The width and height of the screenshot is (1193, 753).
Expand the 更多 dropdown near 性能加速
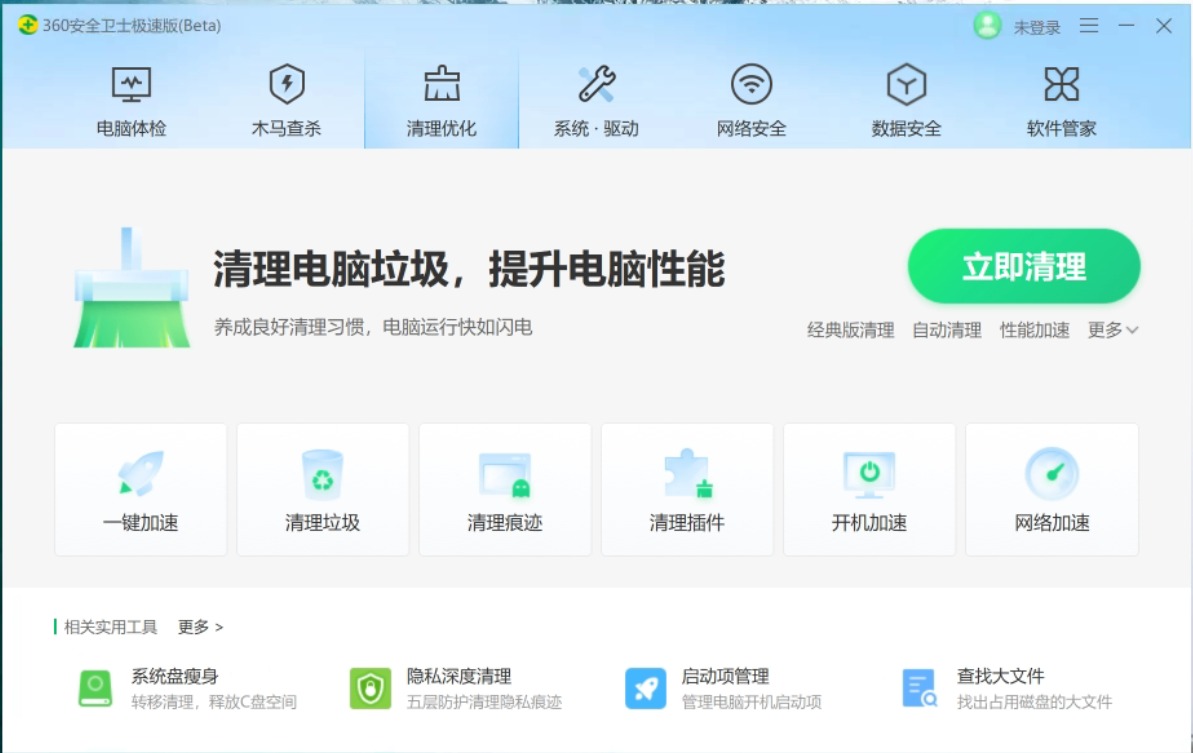click(x=1113, y=329)
